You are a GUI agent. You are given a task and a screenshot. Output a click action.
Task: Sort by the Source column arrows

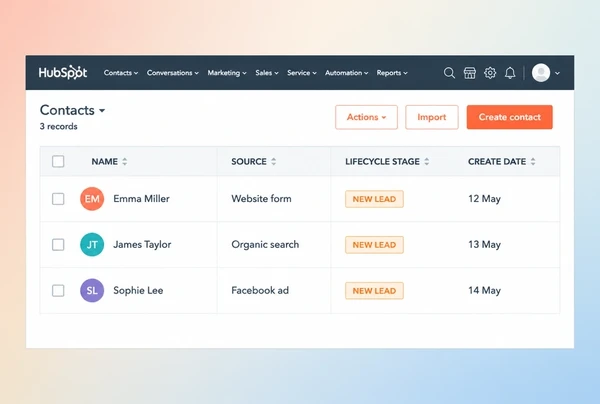tap(273, 161)
